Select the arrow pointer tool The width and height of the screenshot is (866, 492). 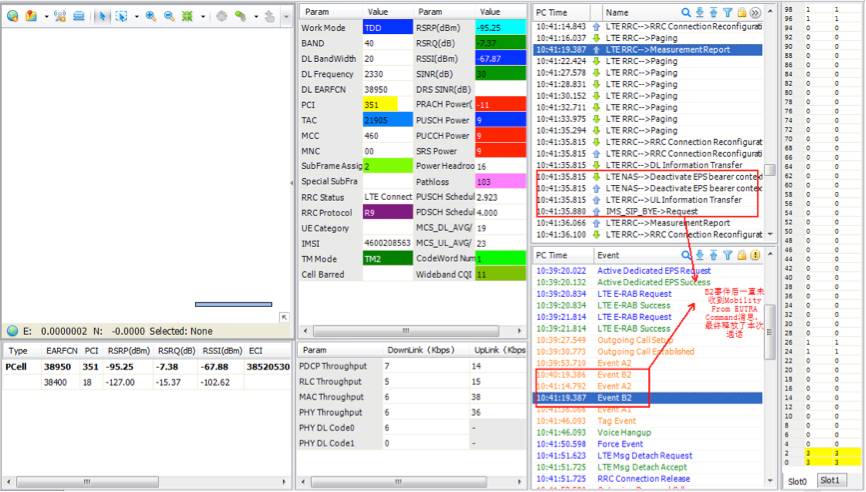[101, 17]
